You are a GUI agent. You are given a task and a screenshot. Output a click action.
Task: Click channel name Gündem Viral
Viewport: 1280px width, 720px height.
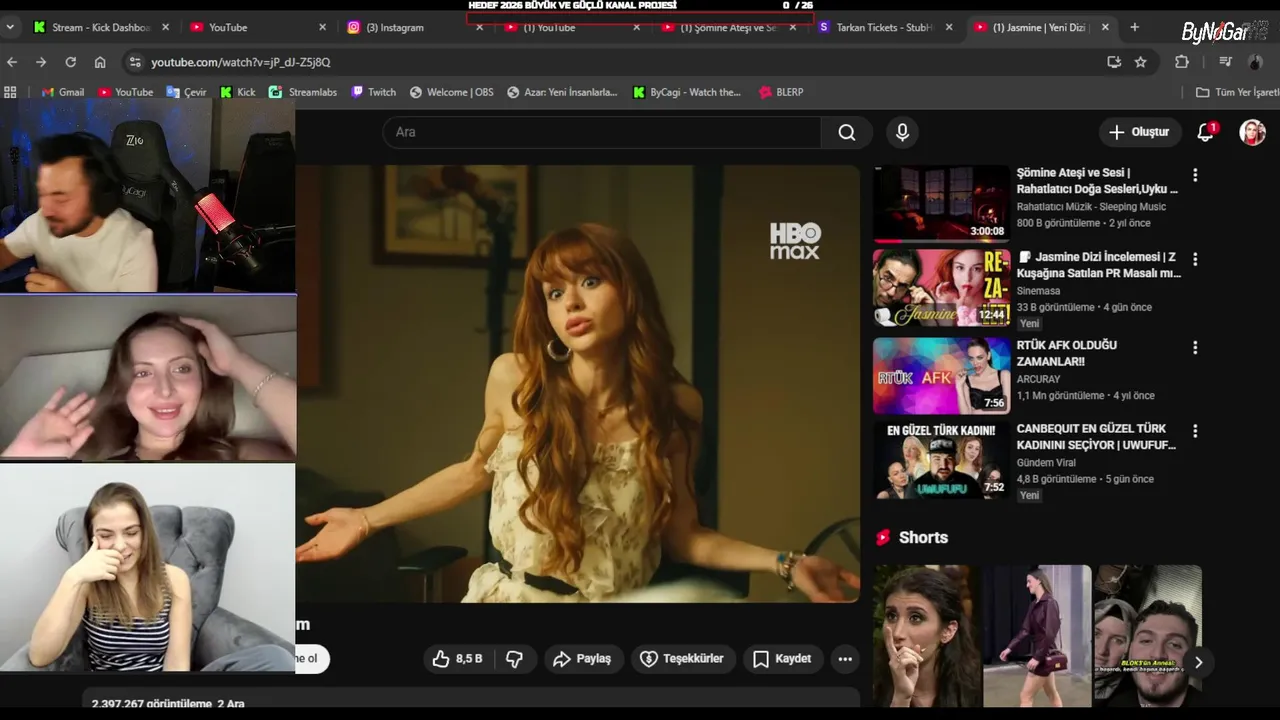coord(1047,463)
